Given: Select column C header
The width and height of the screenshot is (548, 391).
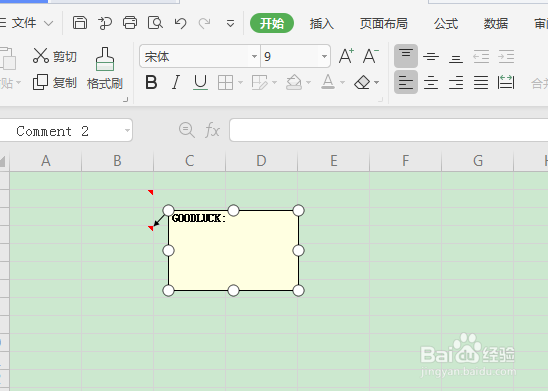Looking at the screenshot, I should (189, 161).
